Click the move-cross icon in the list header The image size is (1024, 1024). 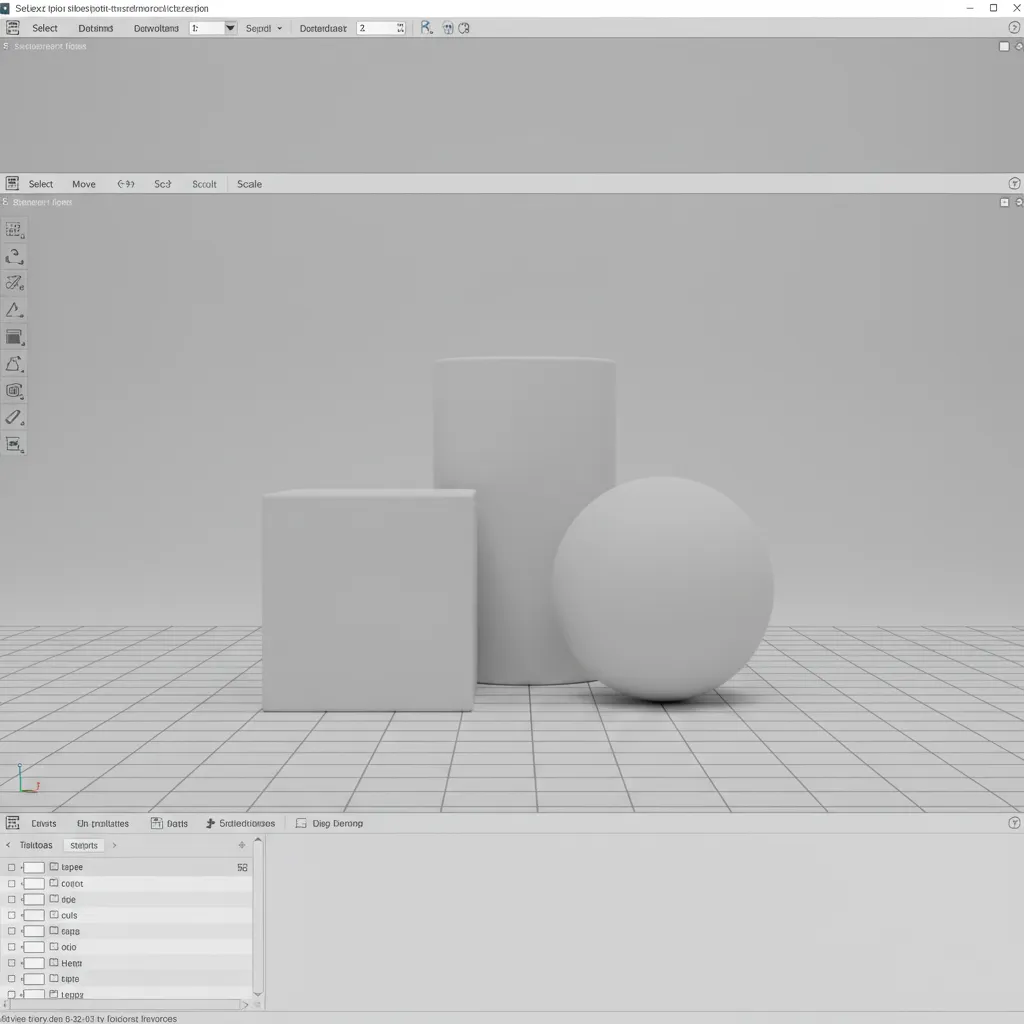coord(242,845)
